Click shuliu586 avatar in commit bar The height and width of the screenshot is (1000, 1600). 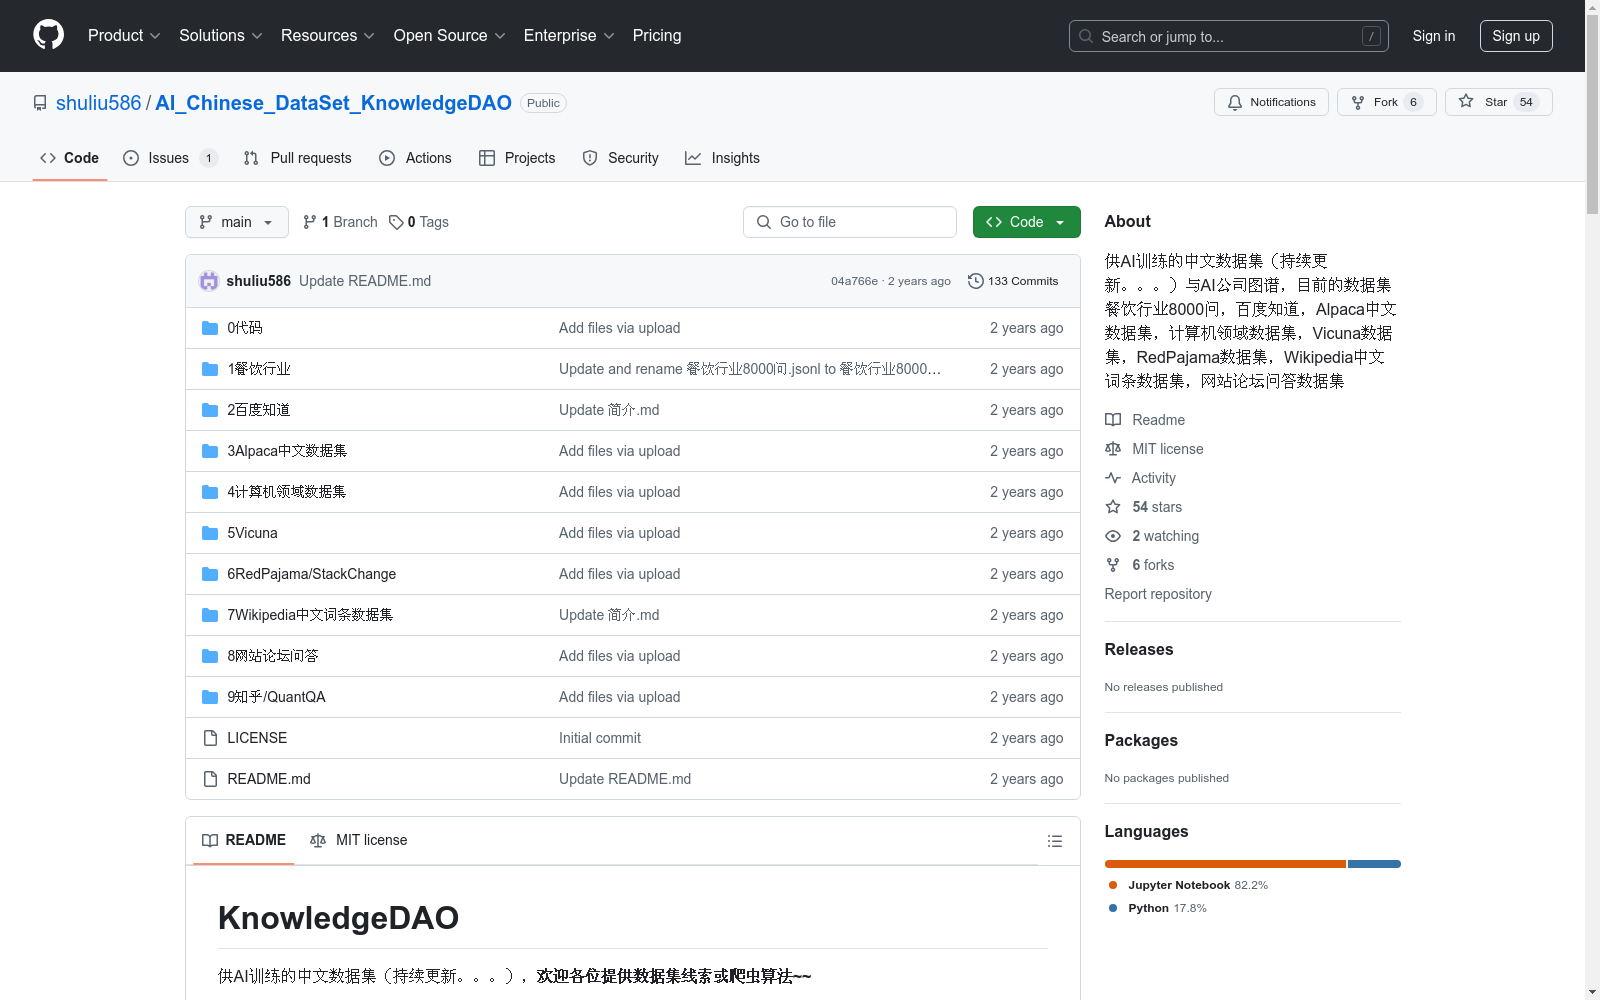tap(209, 281)
